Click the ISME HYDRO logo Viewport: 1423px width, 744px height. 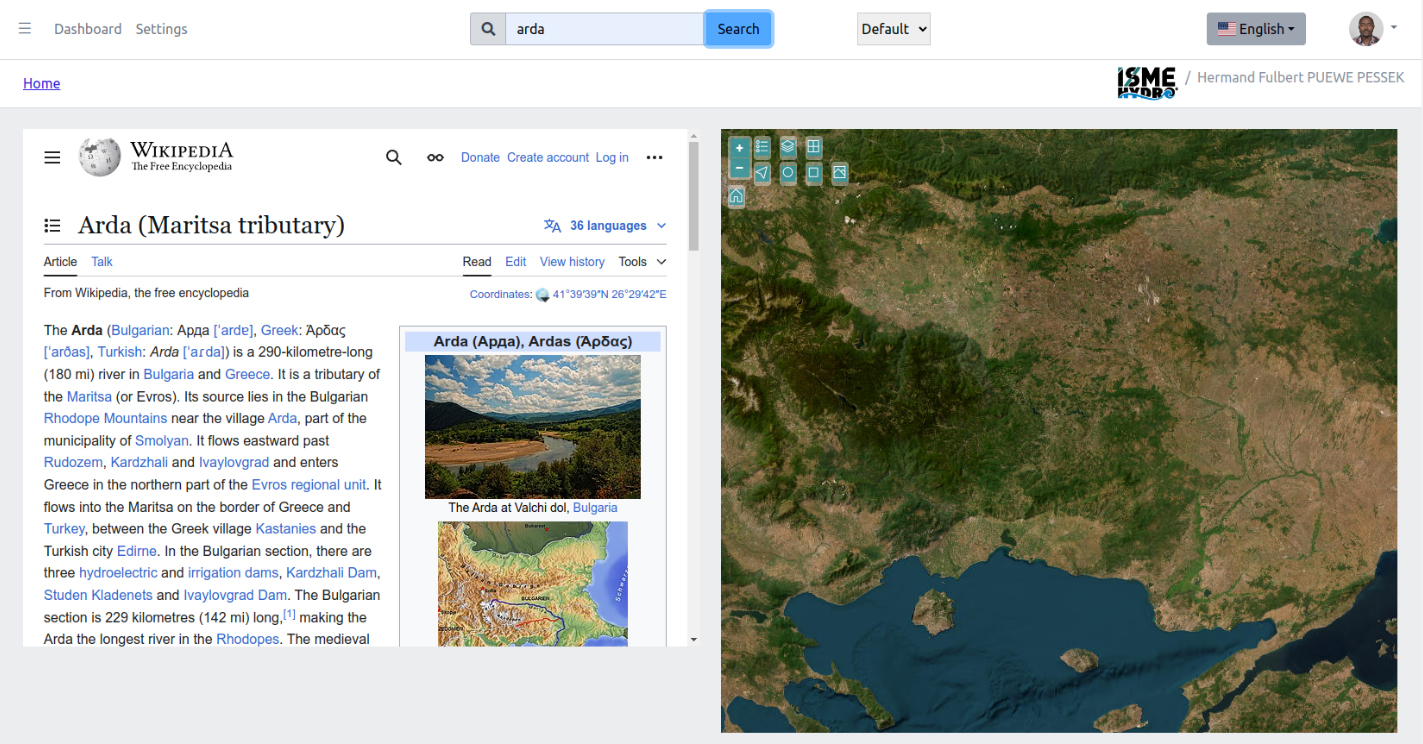[1147, 82]
